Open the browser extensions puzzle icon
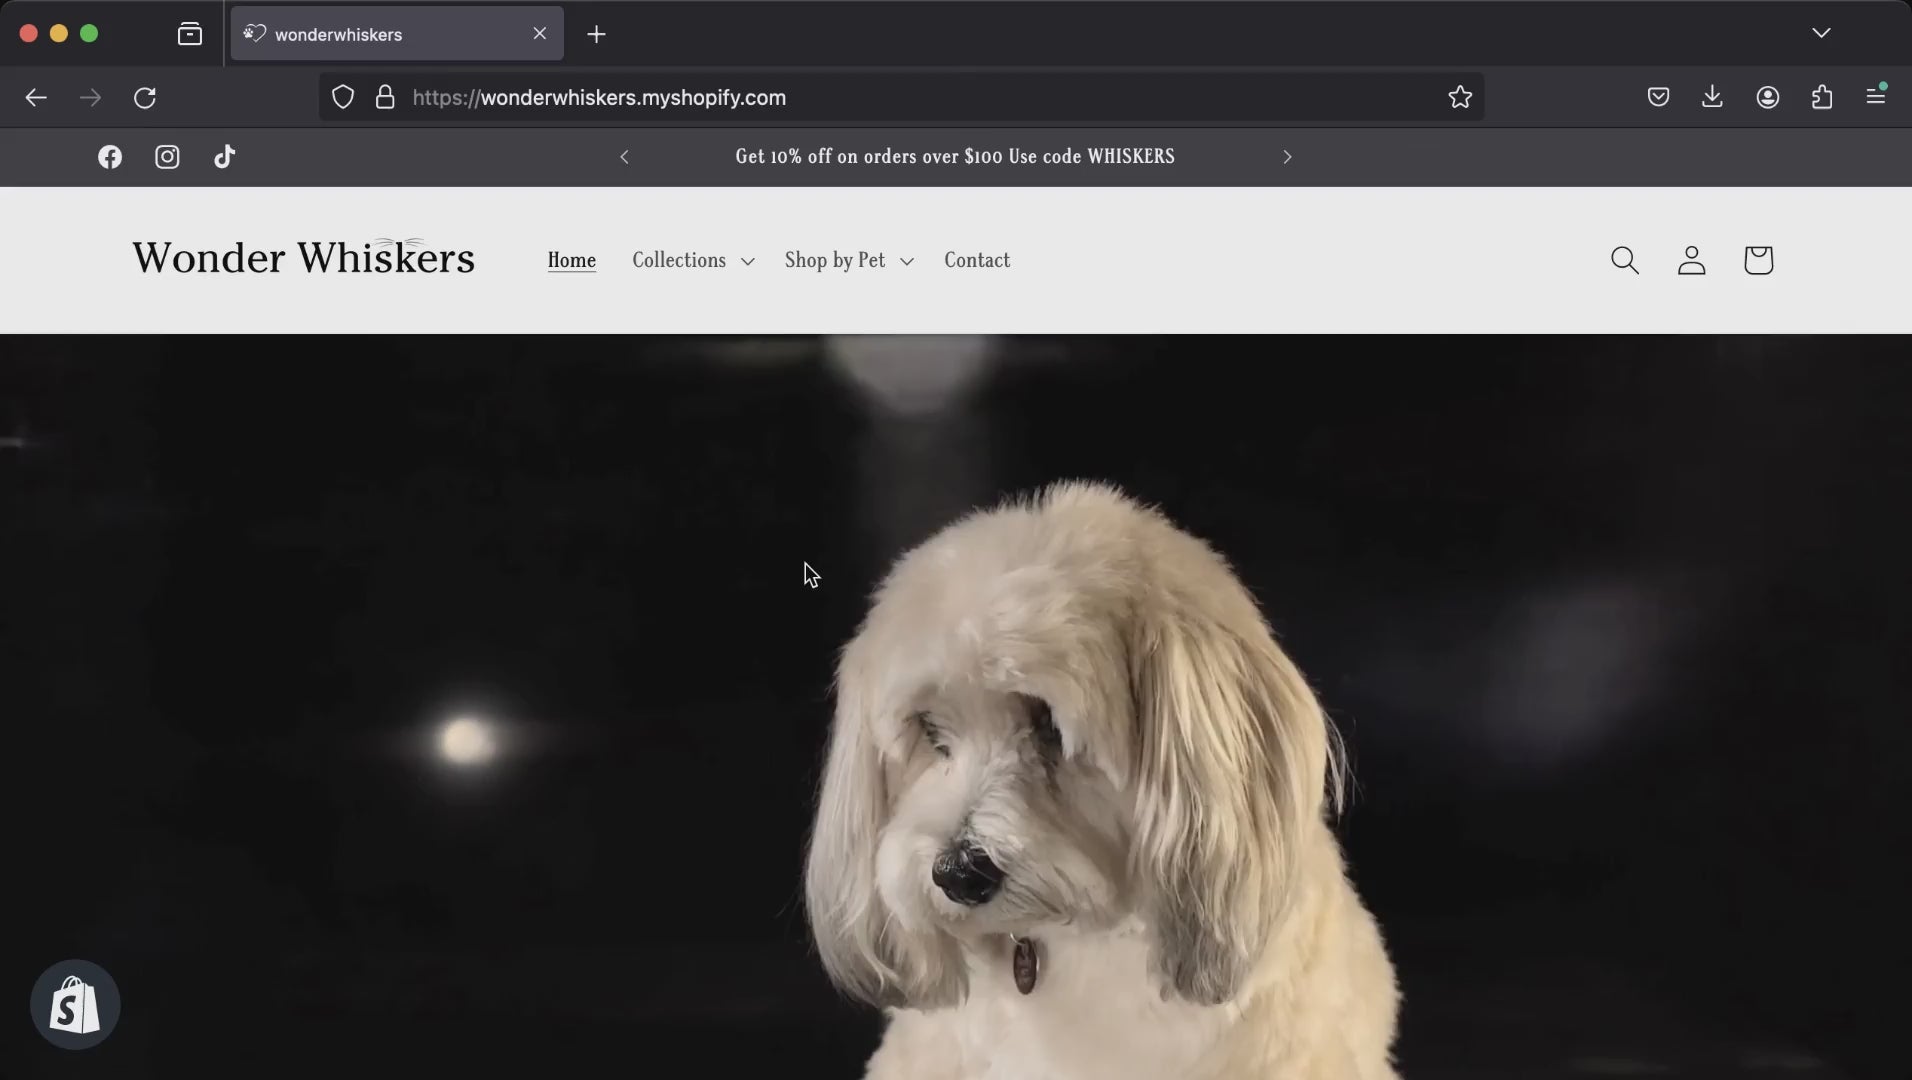The width and height of the screenshot is (1912, 1080). 1822,97
